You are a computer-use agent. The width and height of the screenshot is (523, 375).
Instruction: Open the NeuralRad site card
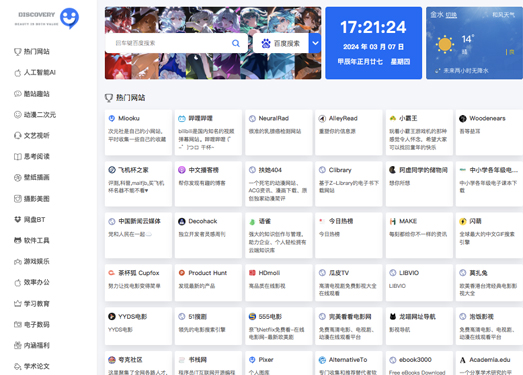point(279,132)
